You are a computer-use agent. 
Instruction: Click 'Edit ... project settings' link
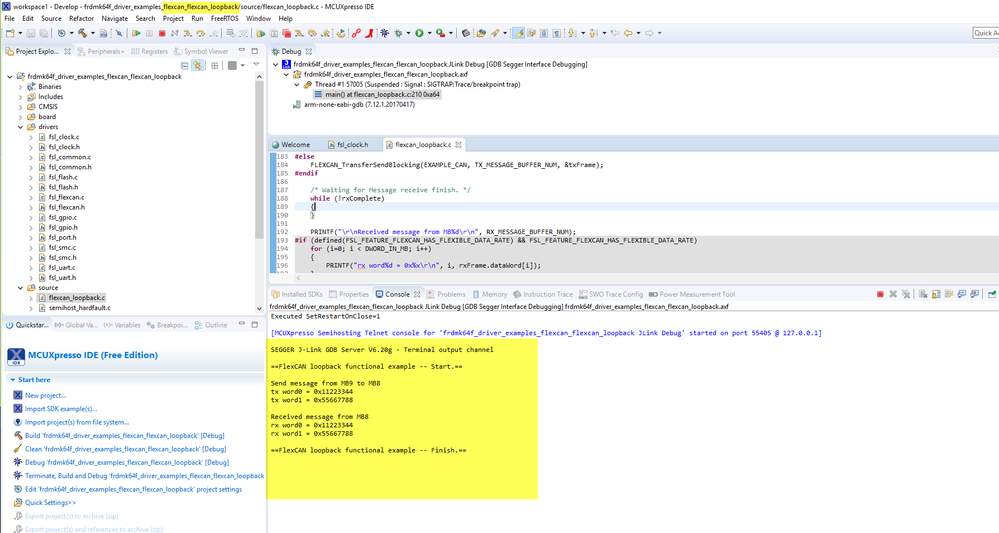[x=133, y=489]
